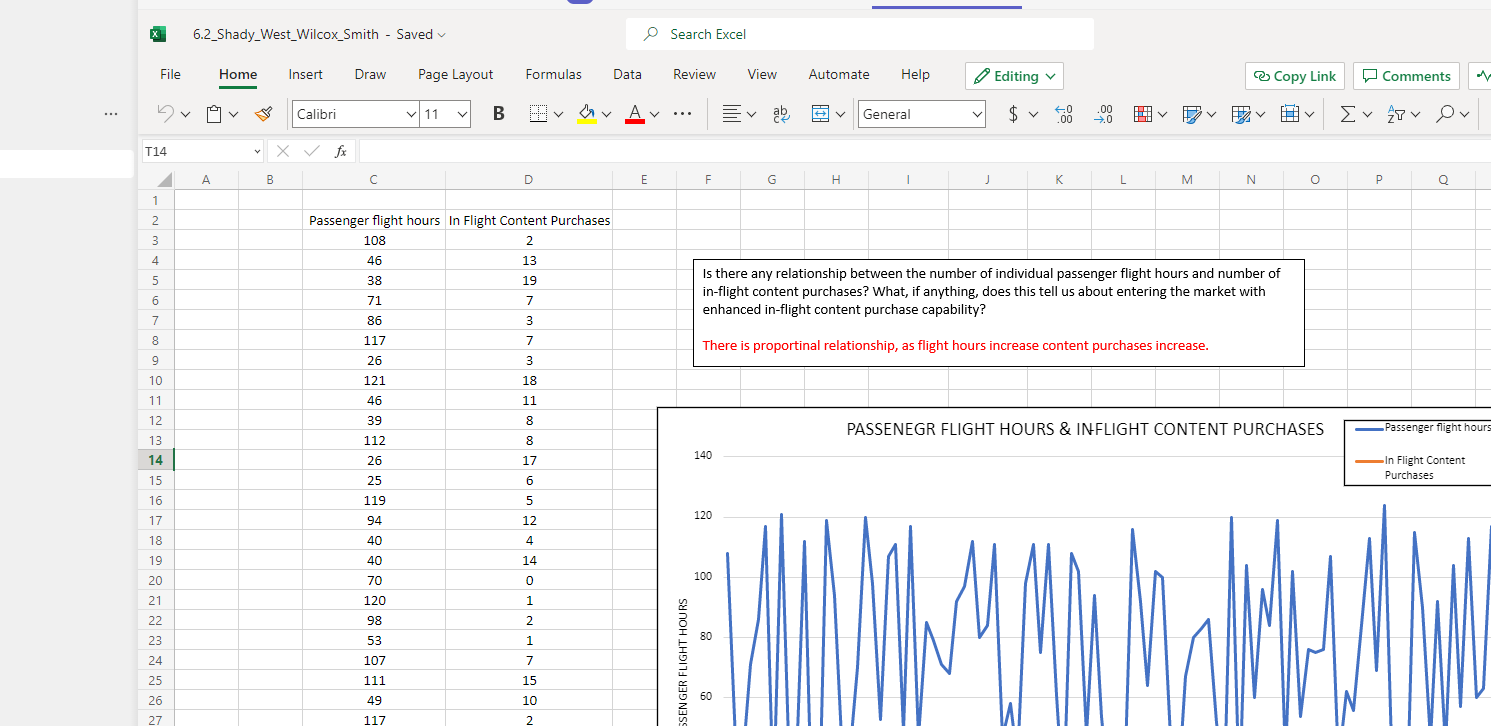Click the Paste clipboard icon
Screen dimensions: 1491x726
click(x=214, y=114)
